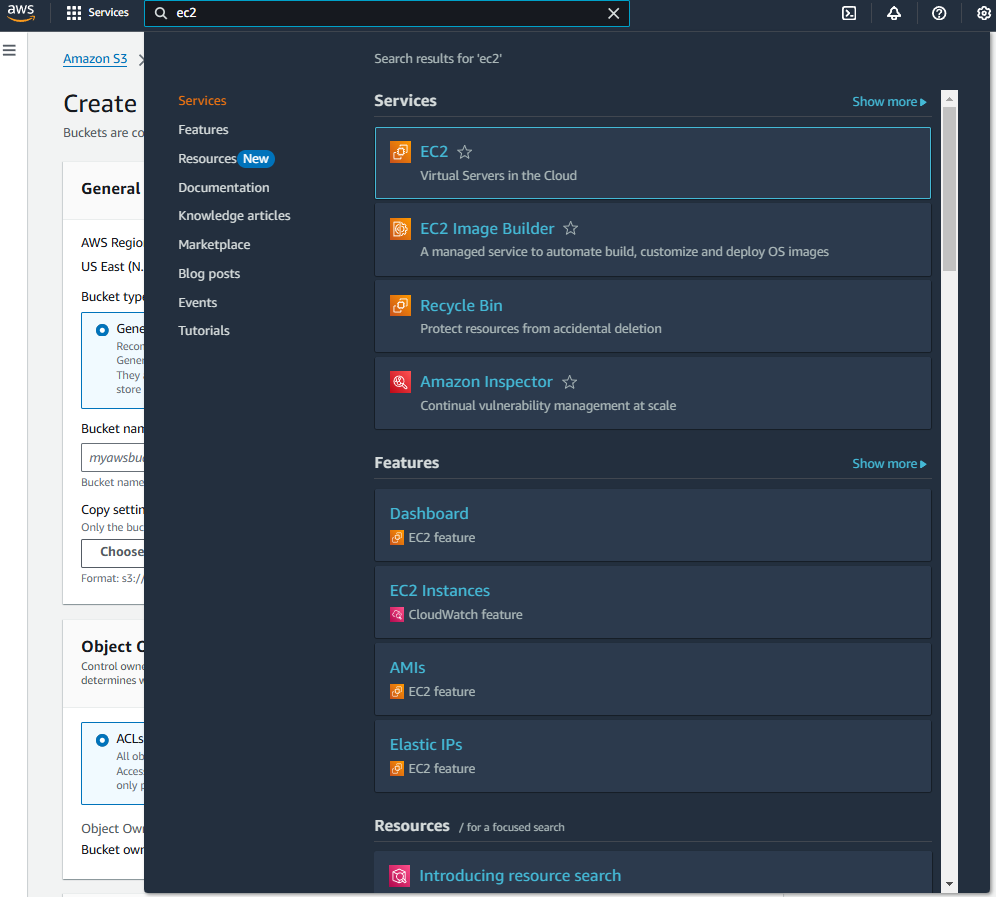Star EC2 as a favorite service

(464, 151)
